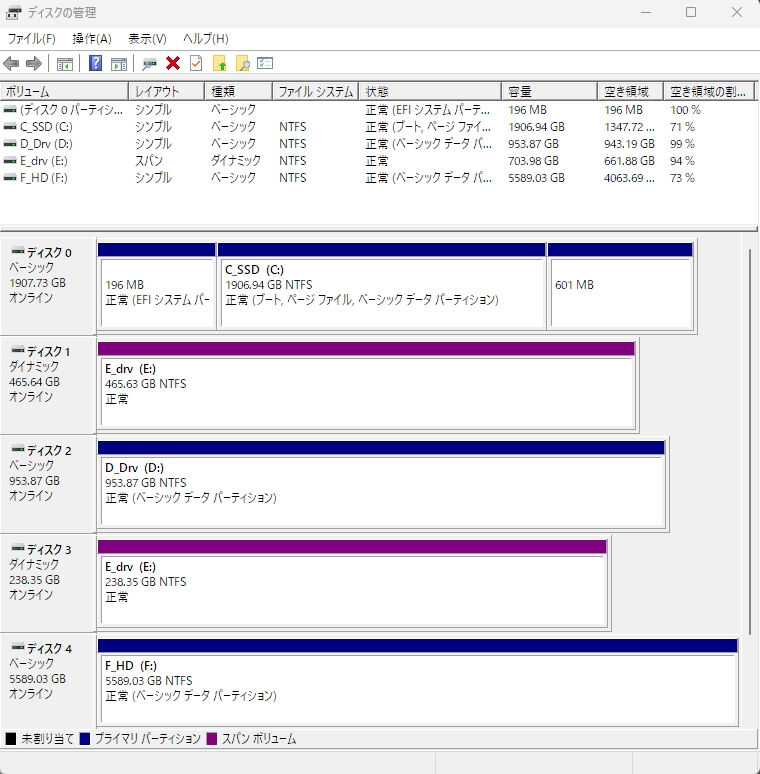This screenshot has width=760, height=774.
Task: Click the 73 % free percentage cell
Action: (682, 178)
